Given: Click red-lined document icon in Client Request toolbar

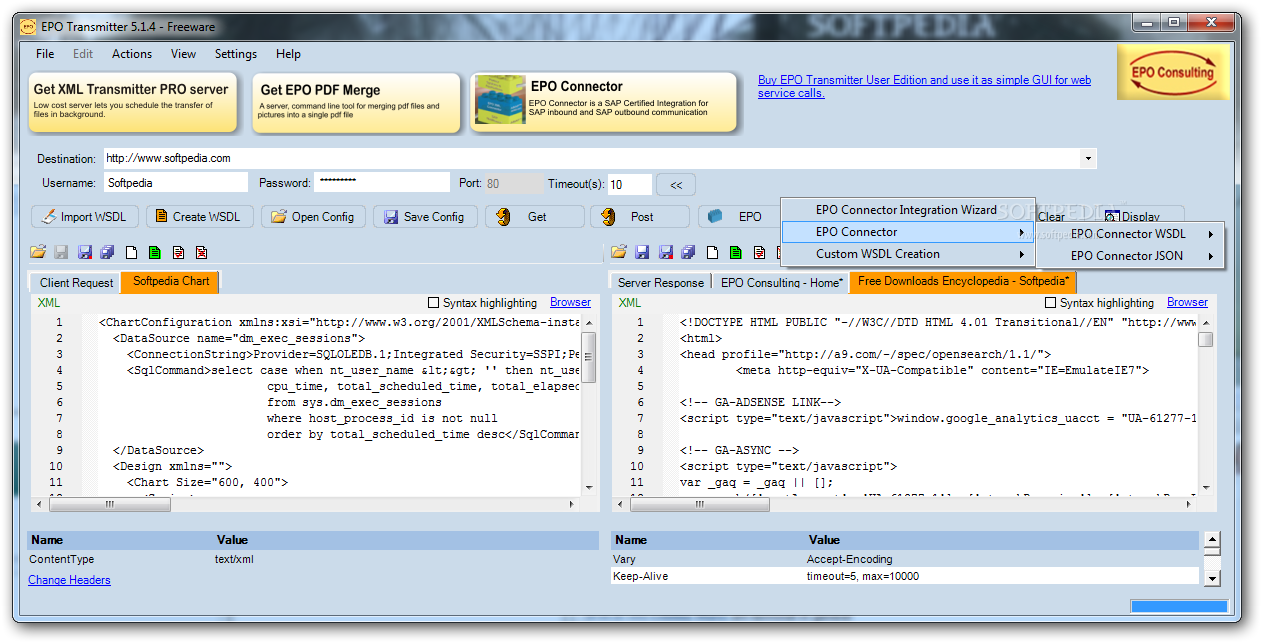Looking at the screenshot, I should (178, 252).
